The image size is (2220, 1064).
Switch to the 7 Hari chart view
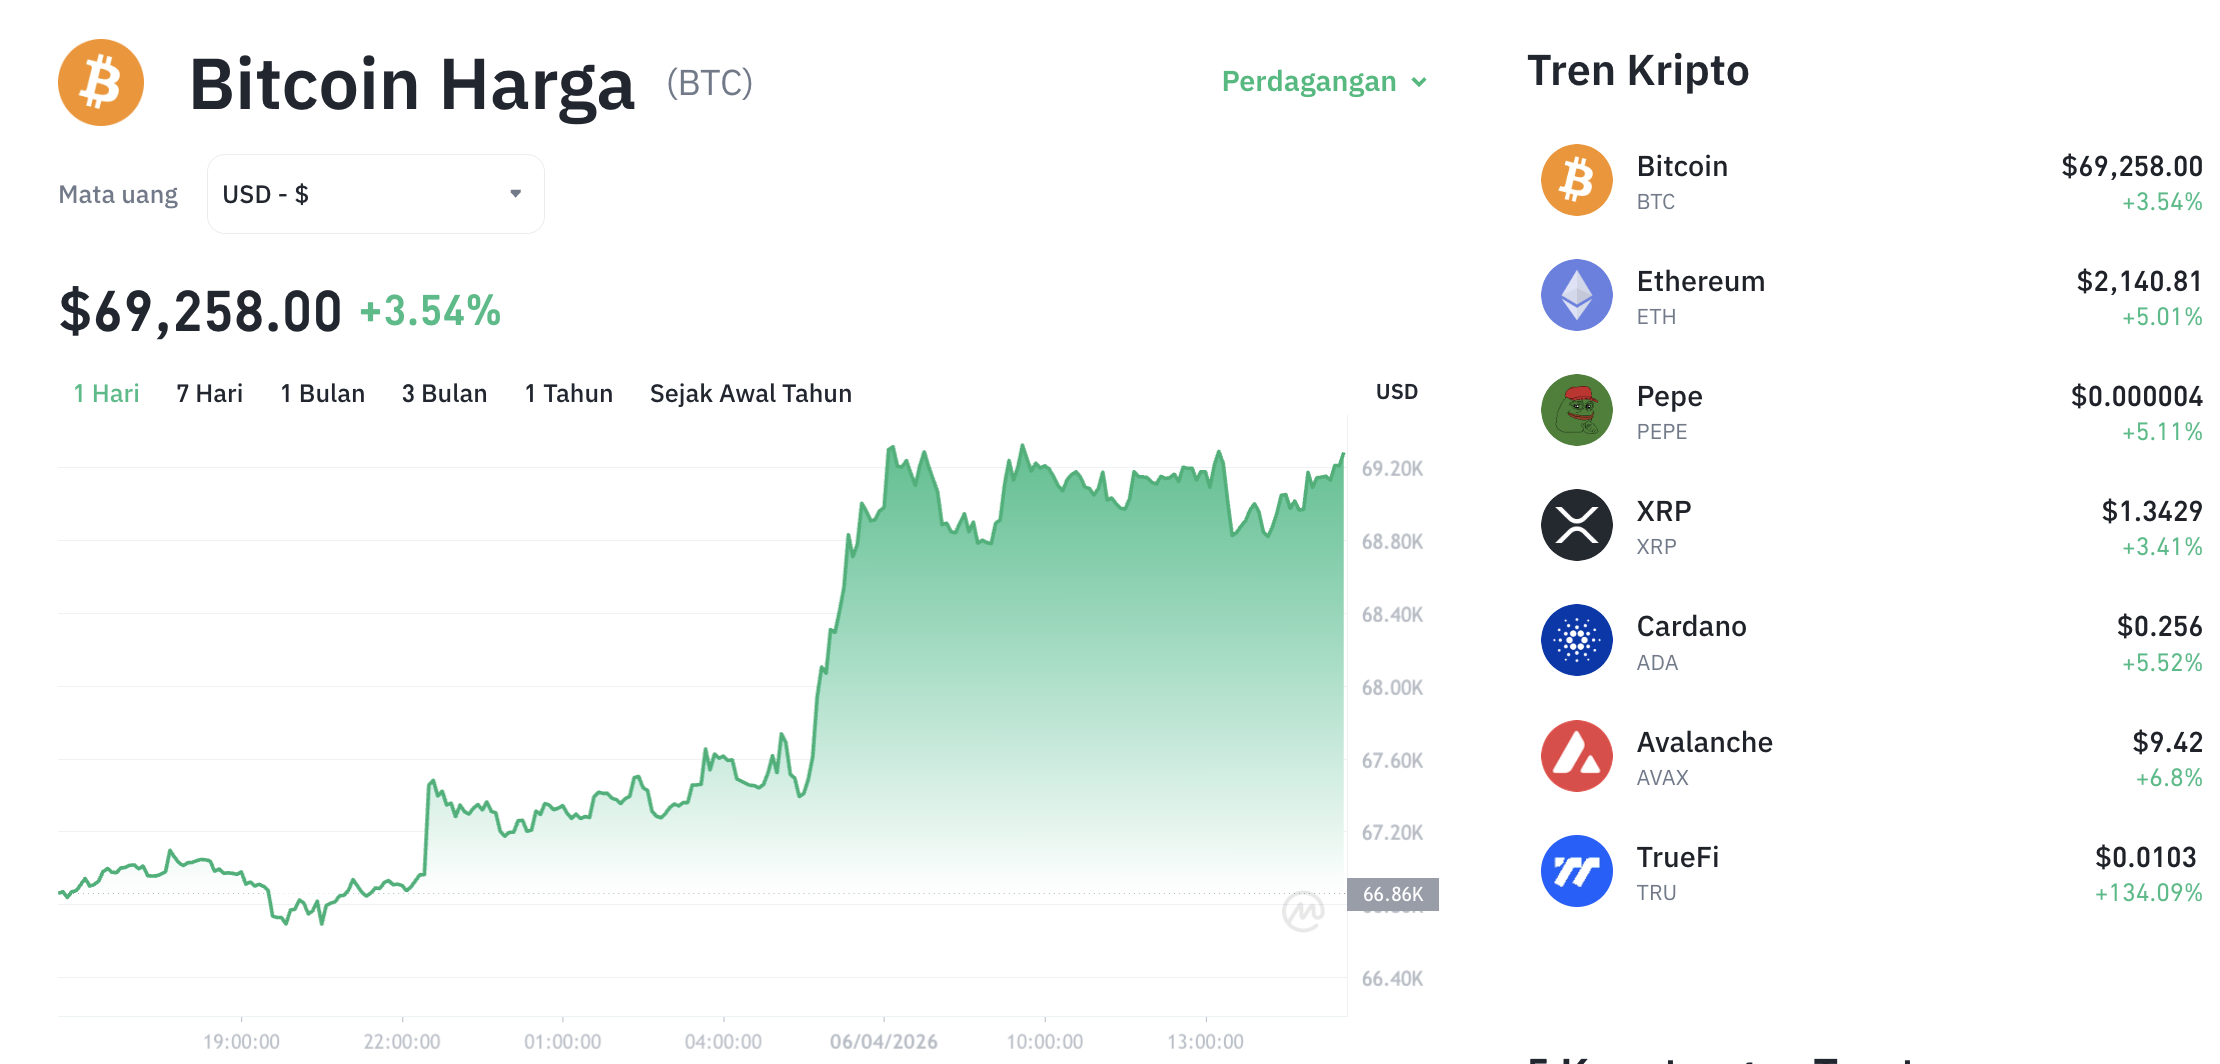point(208,393)
